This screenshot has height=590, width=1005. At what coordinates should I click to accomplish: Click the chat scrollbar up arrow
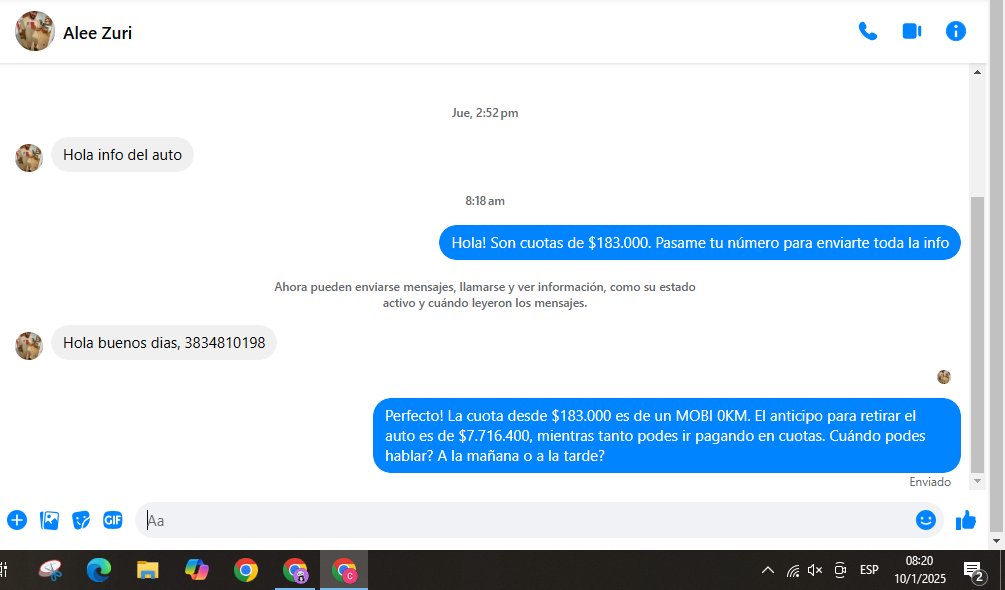point(977,72)
